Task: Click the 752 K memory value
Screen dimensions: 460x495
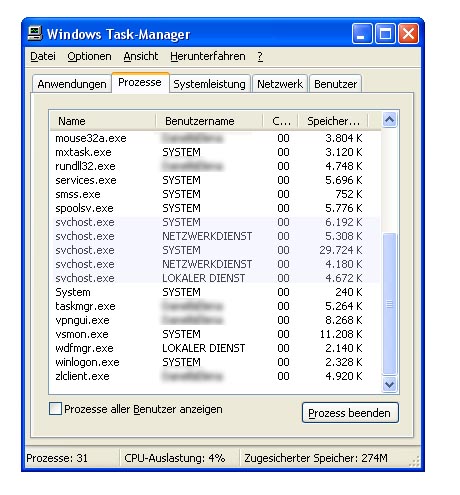Action: pos(349,194)
